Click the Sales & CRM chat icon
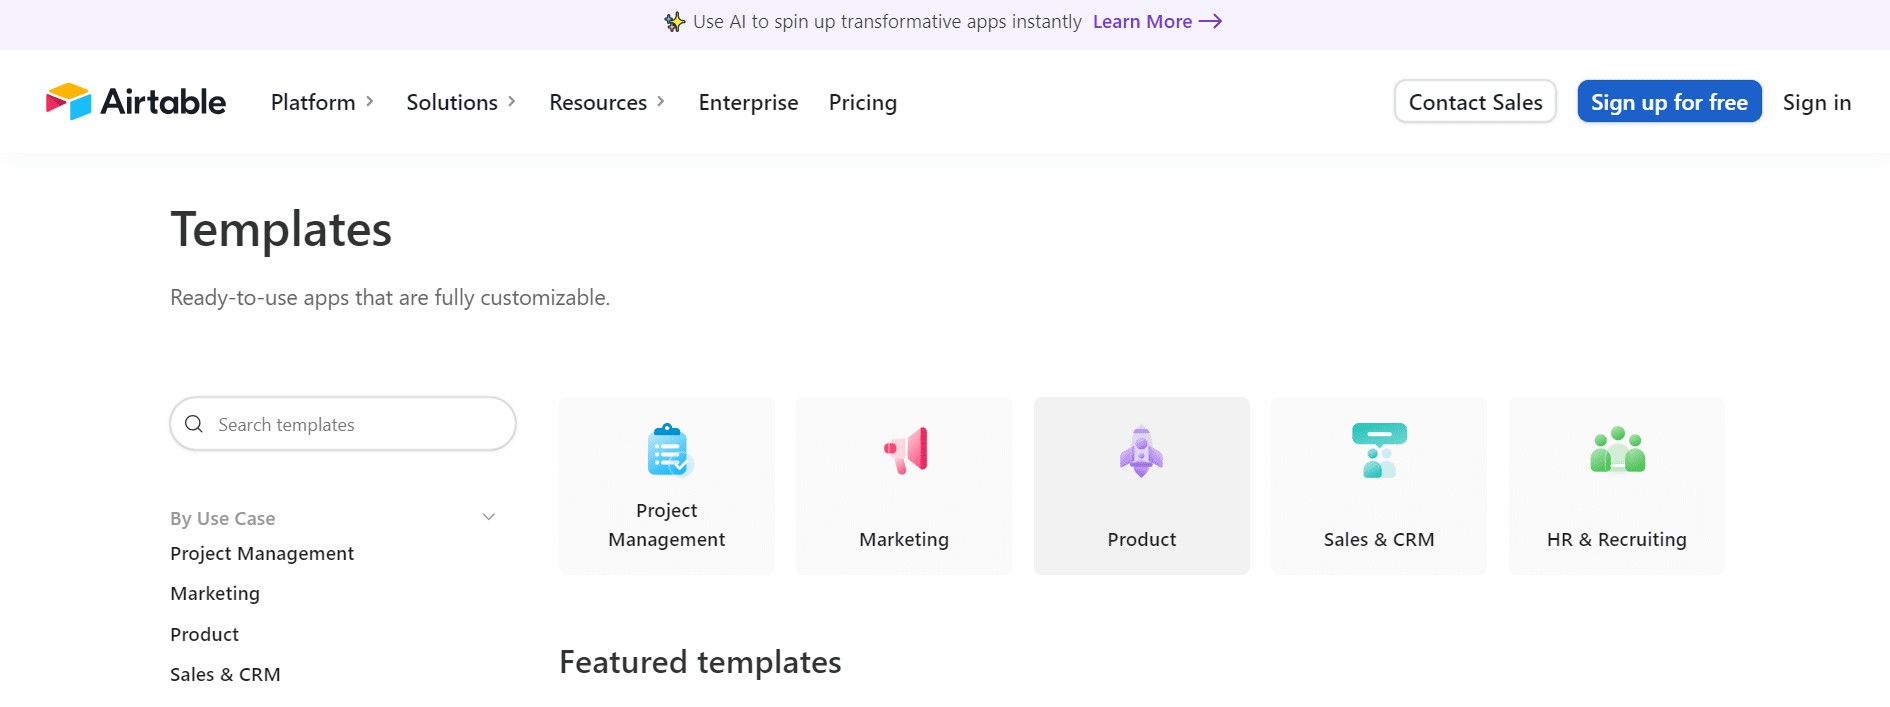1890x707 pixels. pyautogui.click(x=1379, y=450)
